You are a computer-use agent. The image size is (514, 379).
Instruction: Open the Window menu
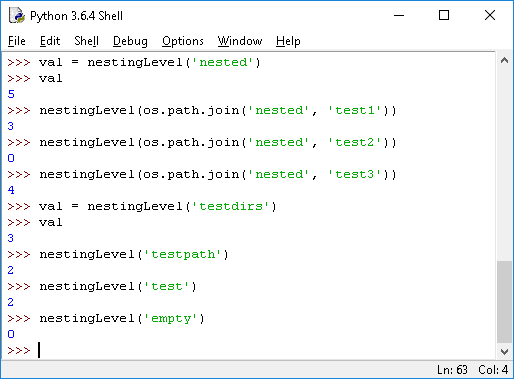[x=240, y=41]
